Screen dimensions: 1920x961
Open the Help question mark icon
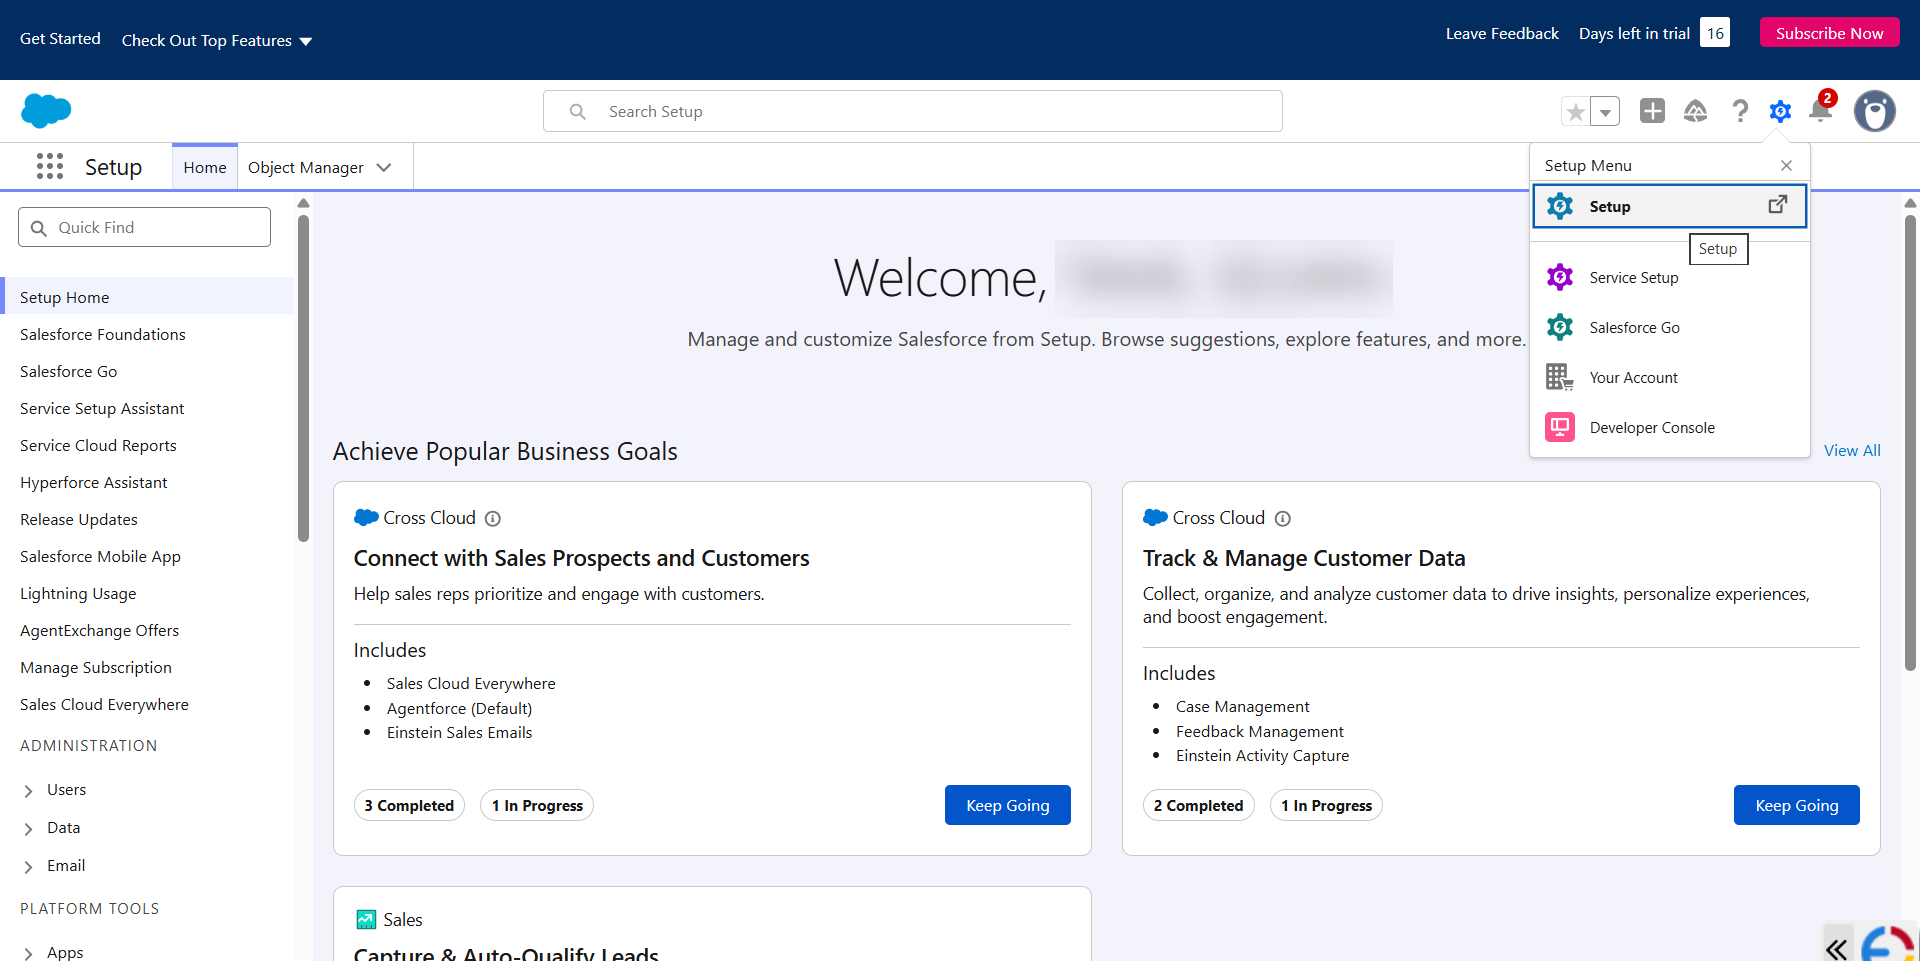(x=1740, y=111)
